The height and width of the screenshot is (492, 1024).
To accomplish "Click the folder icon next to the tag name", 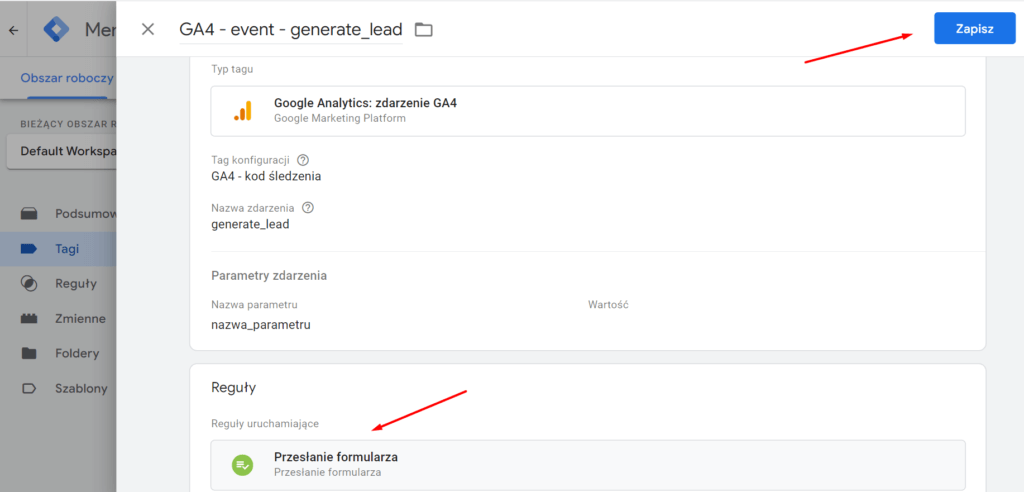I will [424, 29].
